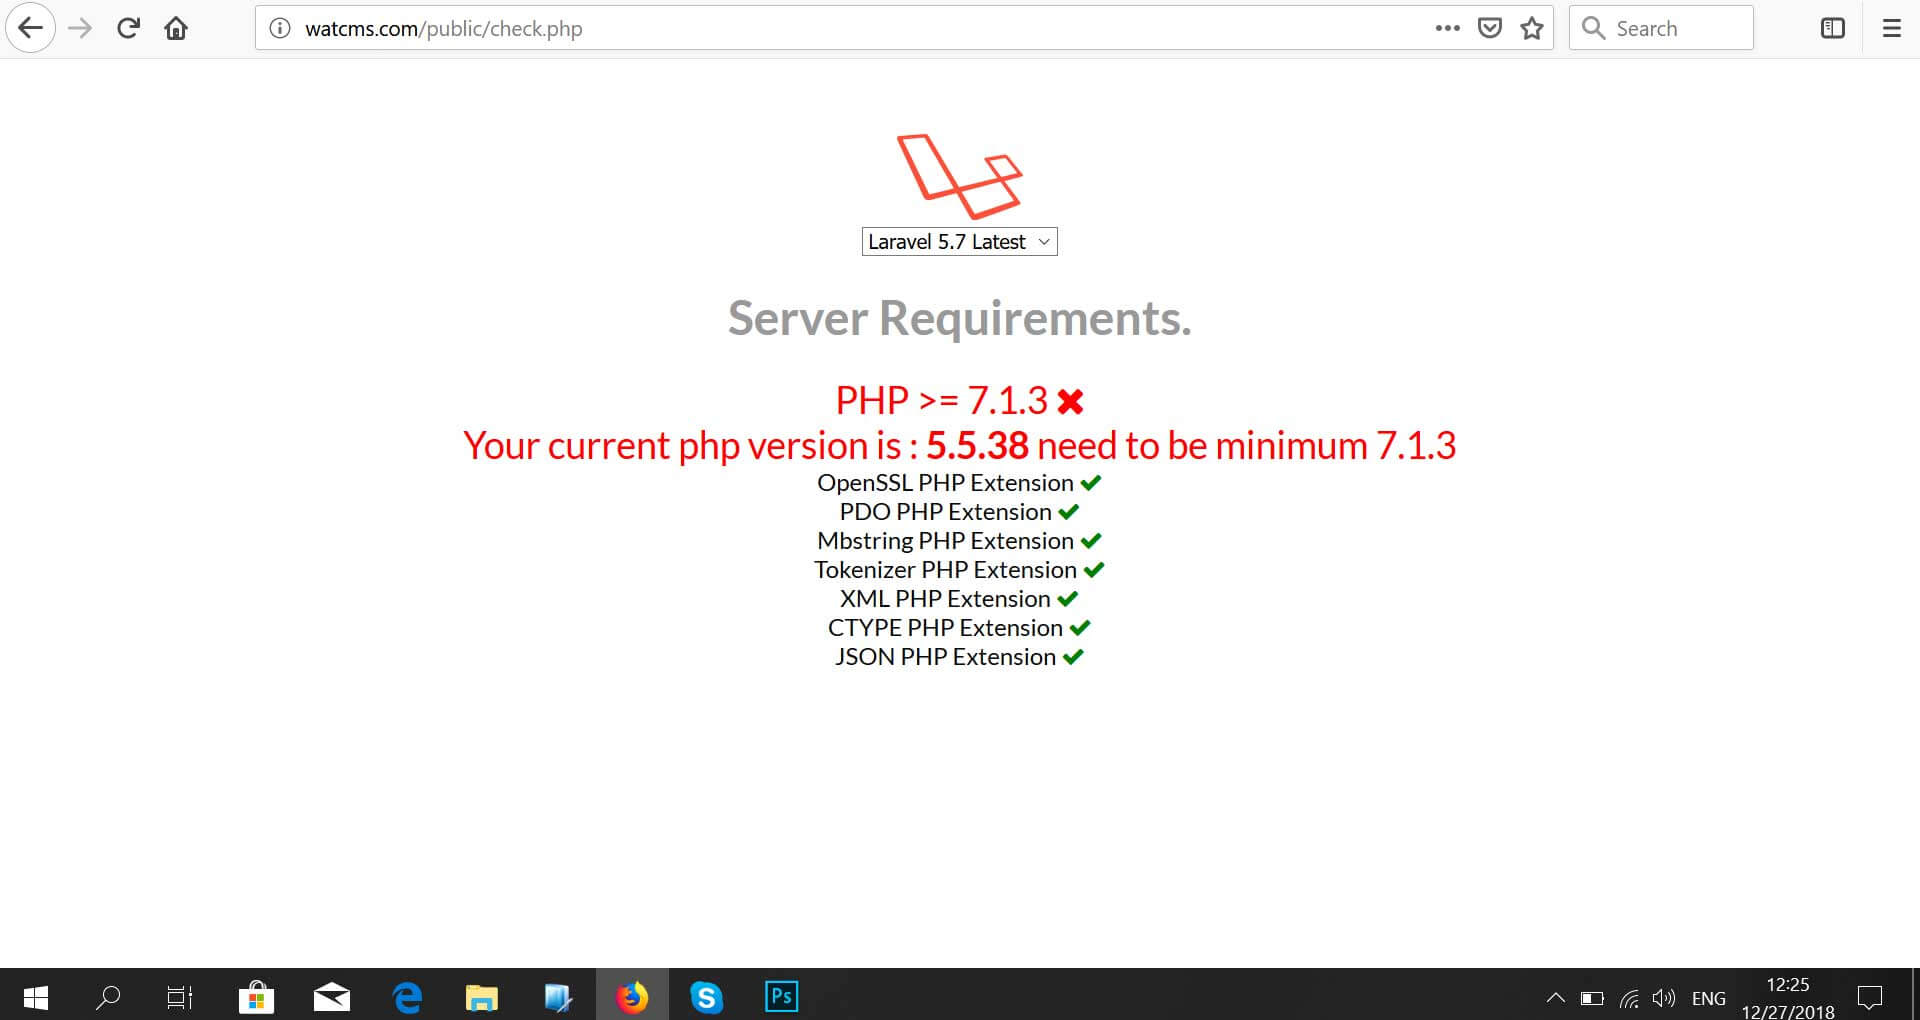Open the volume control tray icon

click(x=1664, y=998)
